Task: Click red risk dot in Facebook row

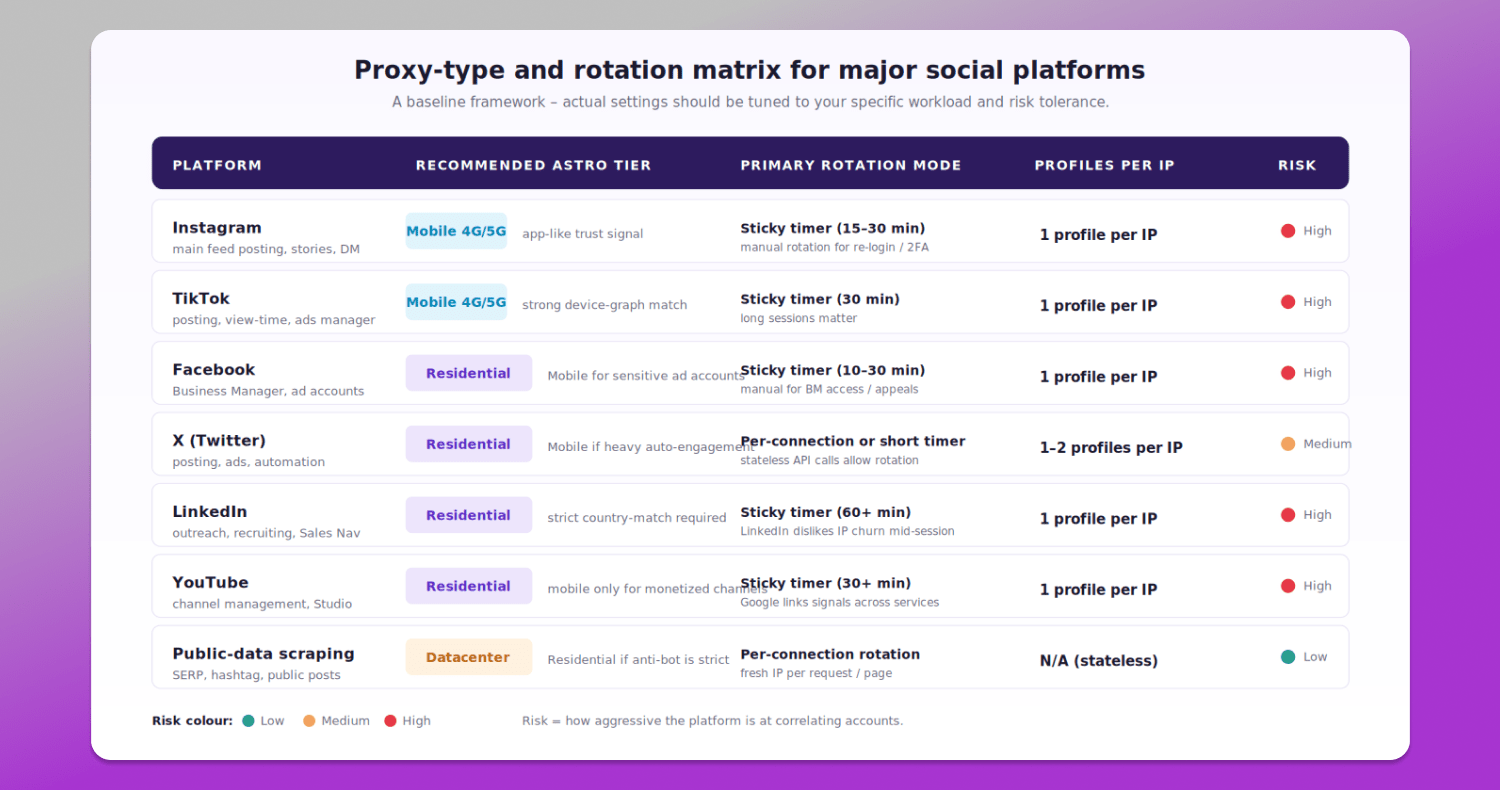Action: click(1288, 373)
